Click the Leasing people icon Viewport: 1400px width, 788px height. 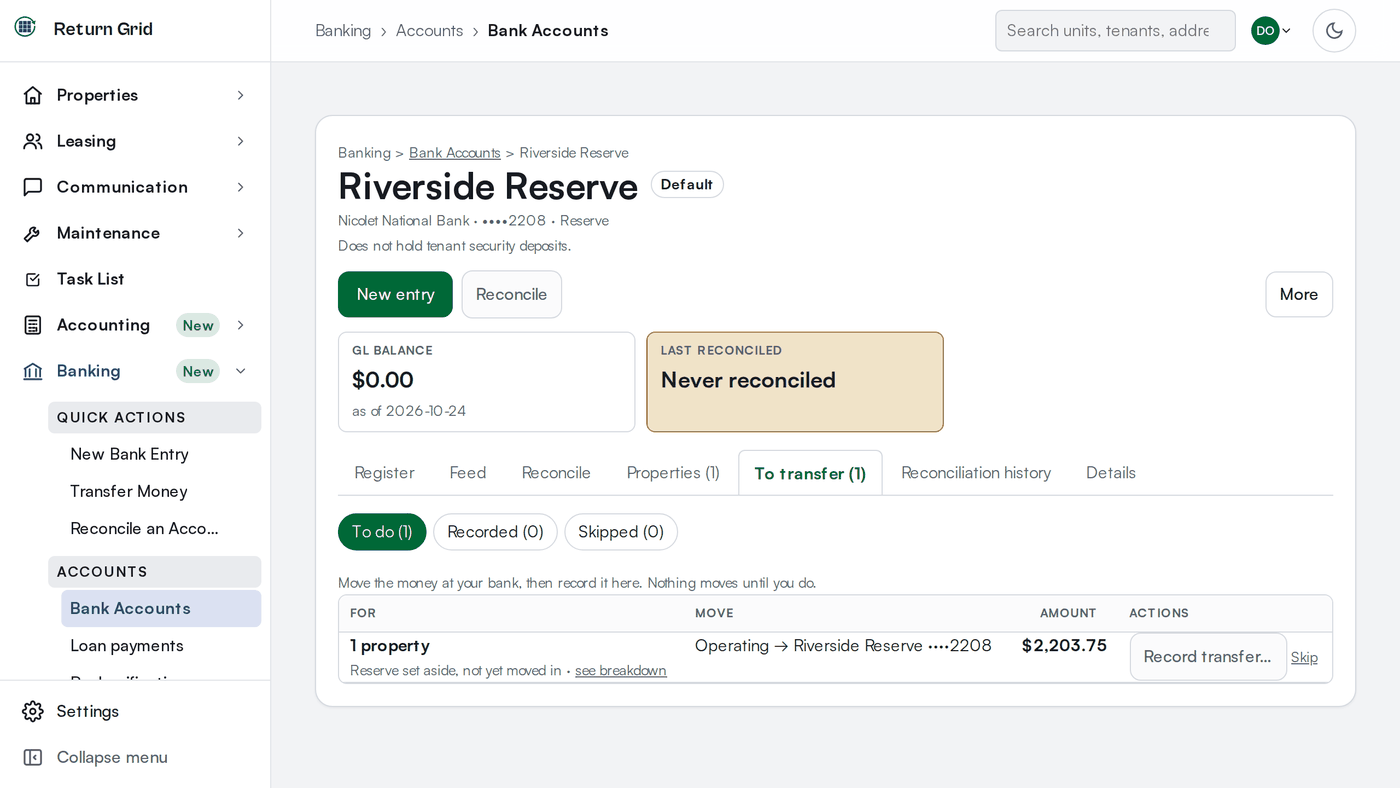33,141
